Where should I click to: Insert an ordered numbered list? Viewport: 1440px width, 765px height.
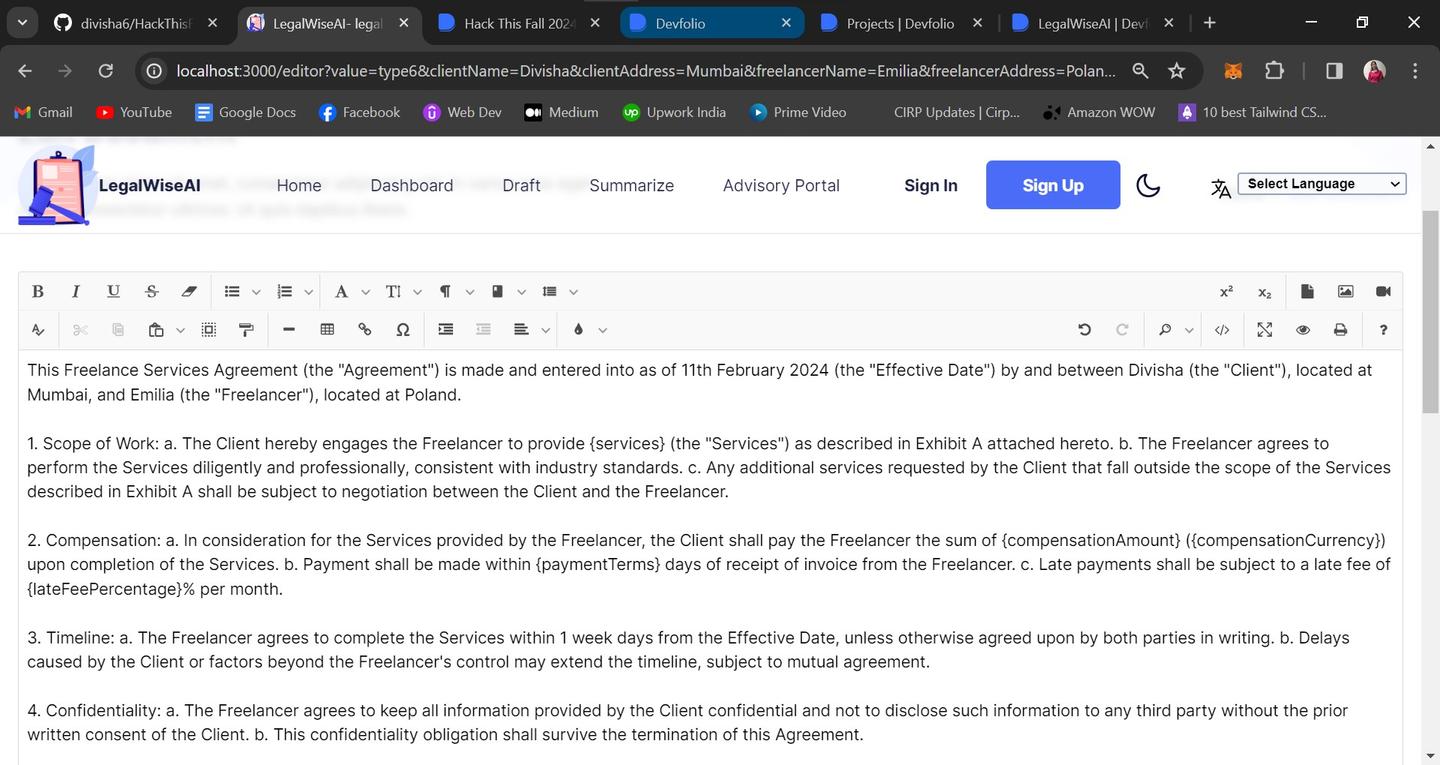[x=285, y=291]
